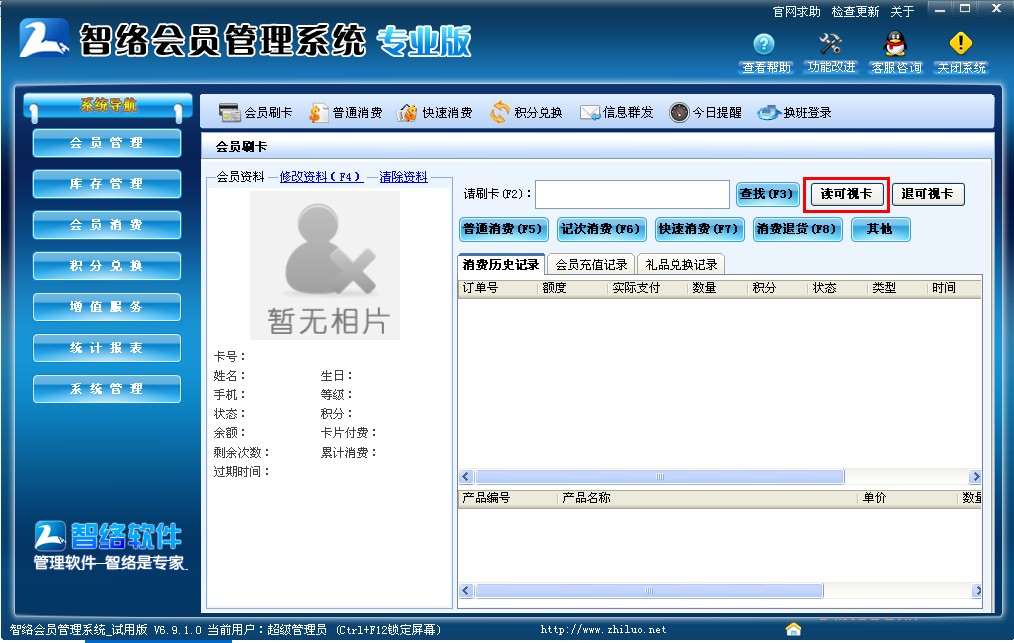
Task: Open the 积分兑换 toolbar icon
Action: [x=499, y=113]
